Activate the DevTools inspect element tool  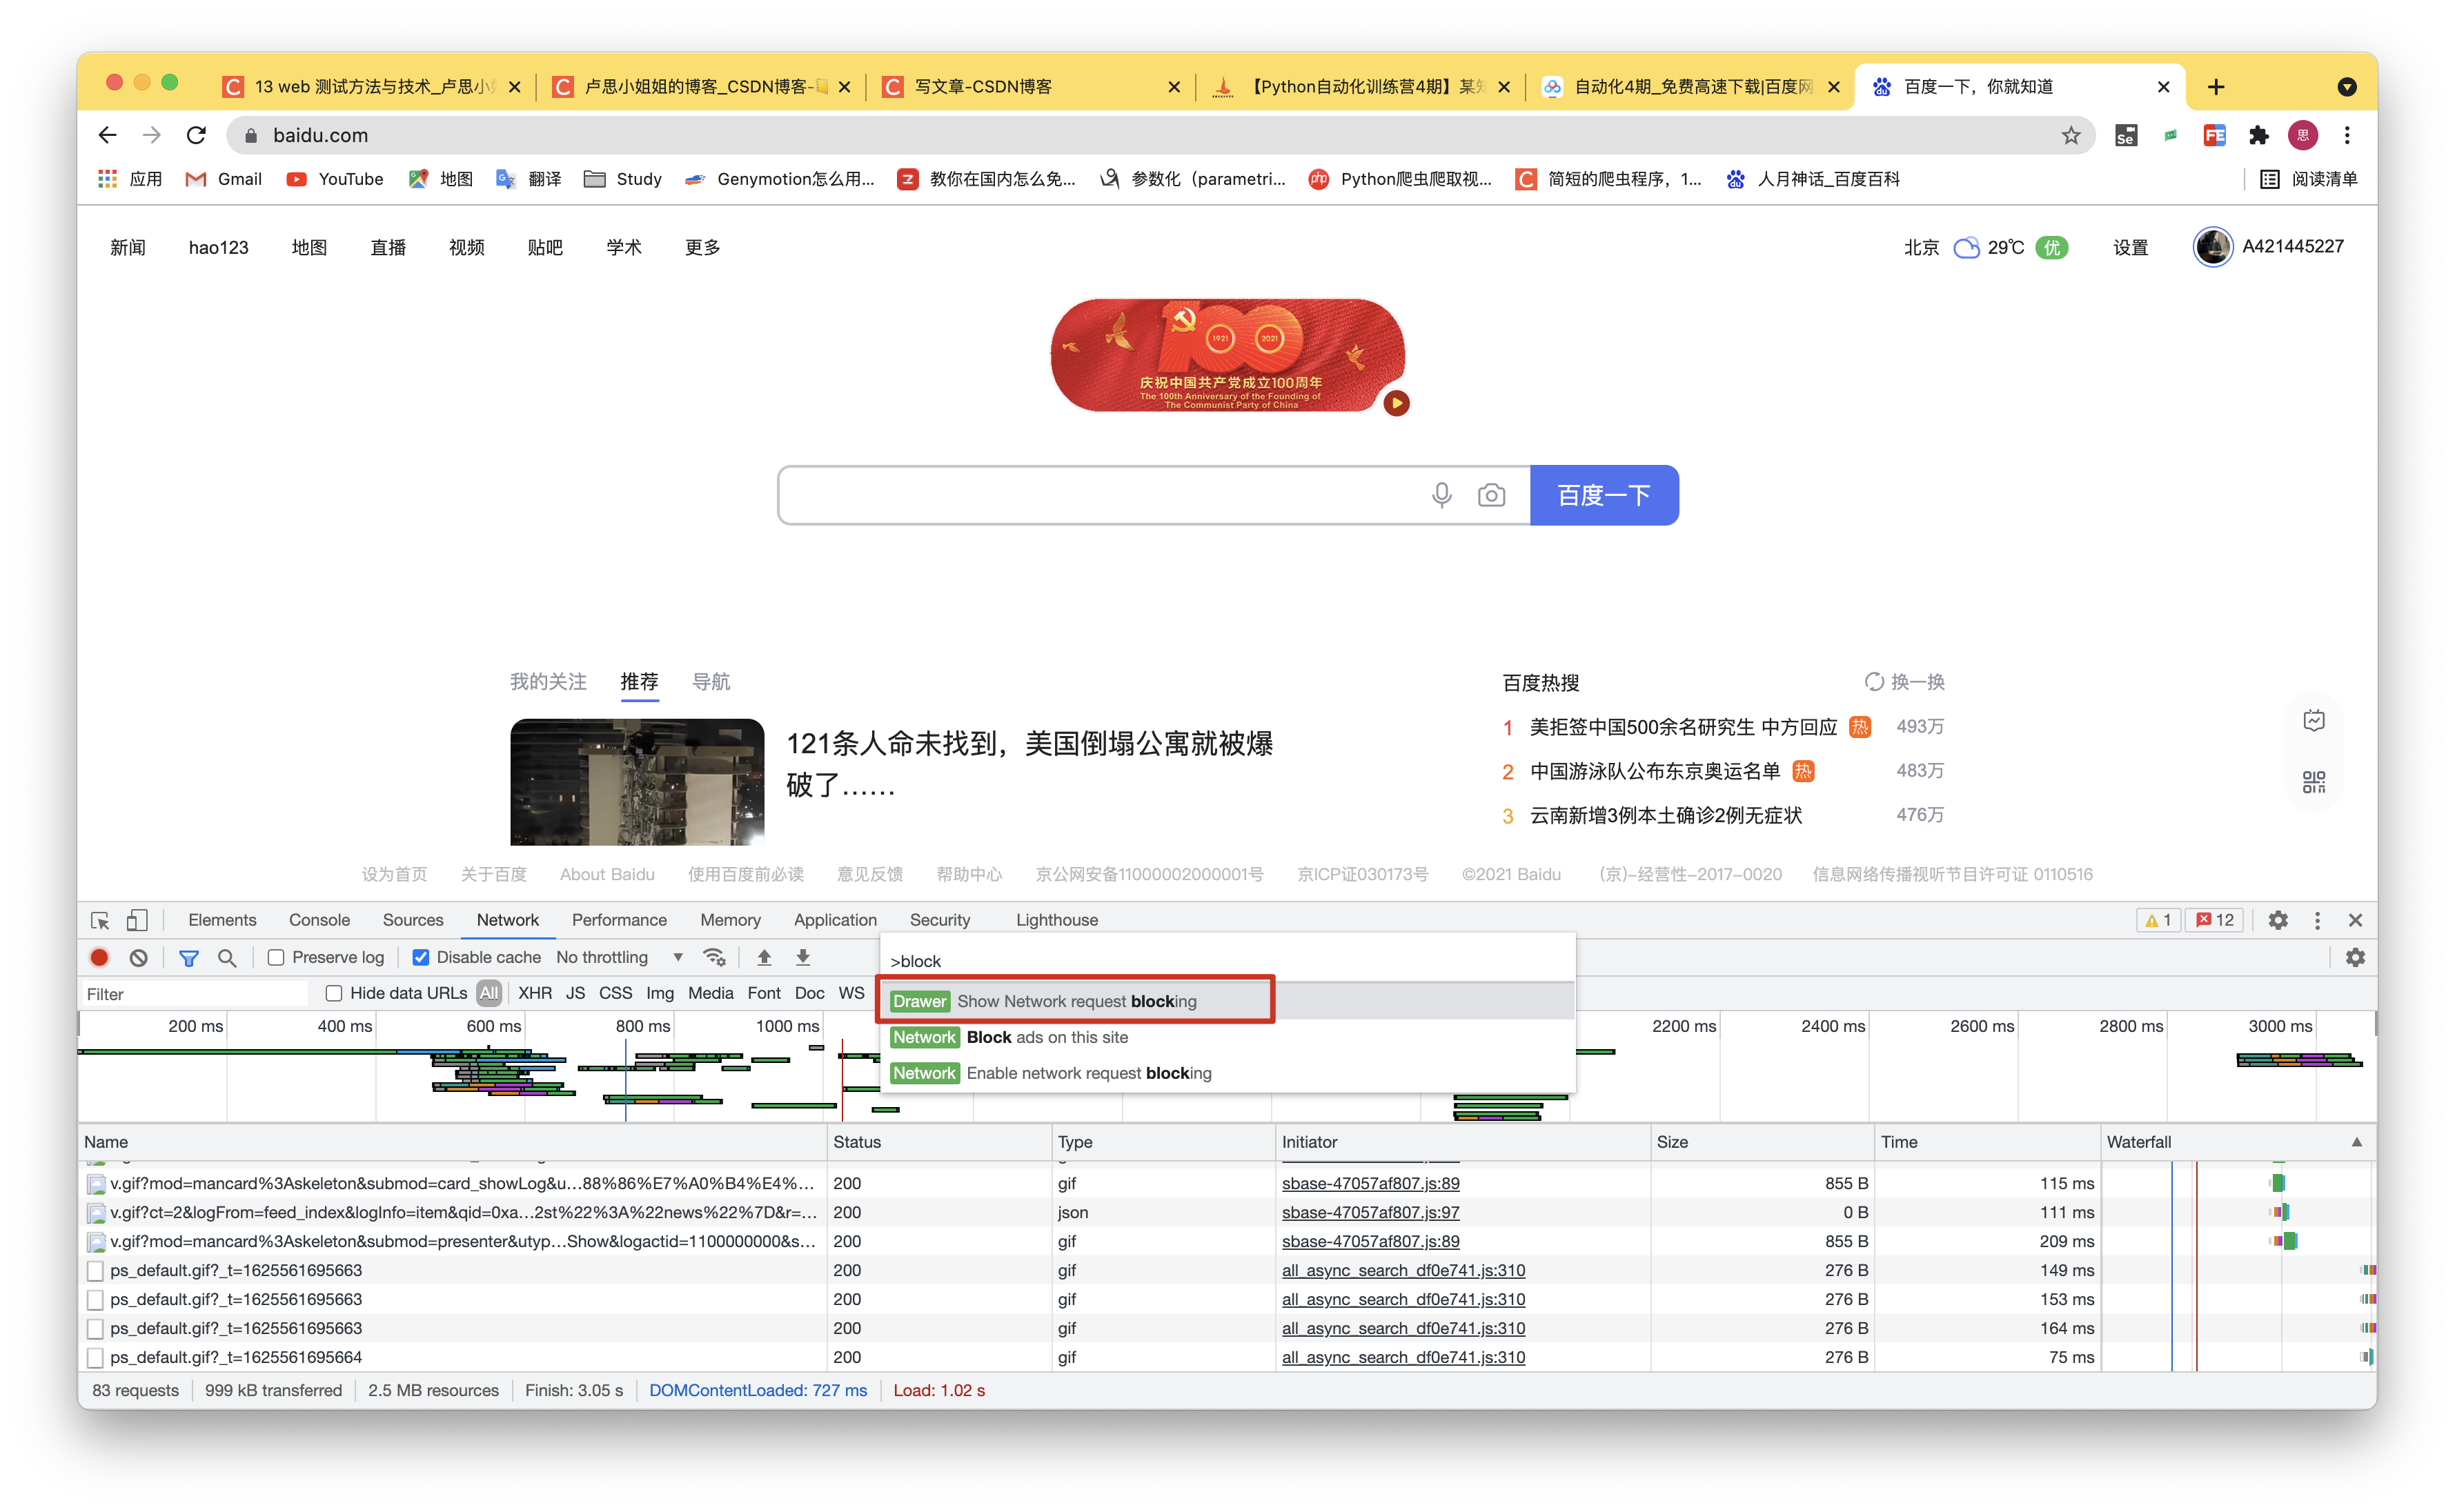(100, 920)
